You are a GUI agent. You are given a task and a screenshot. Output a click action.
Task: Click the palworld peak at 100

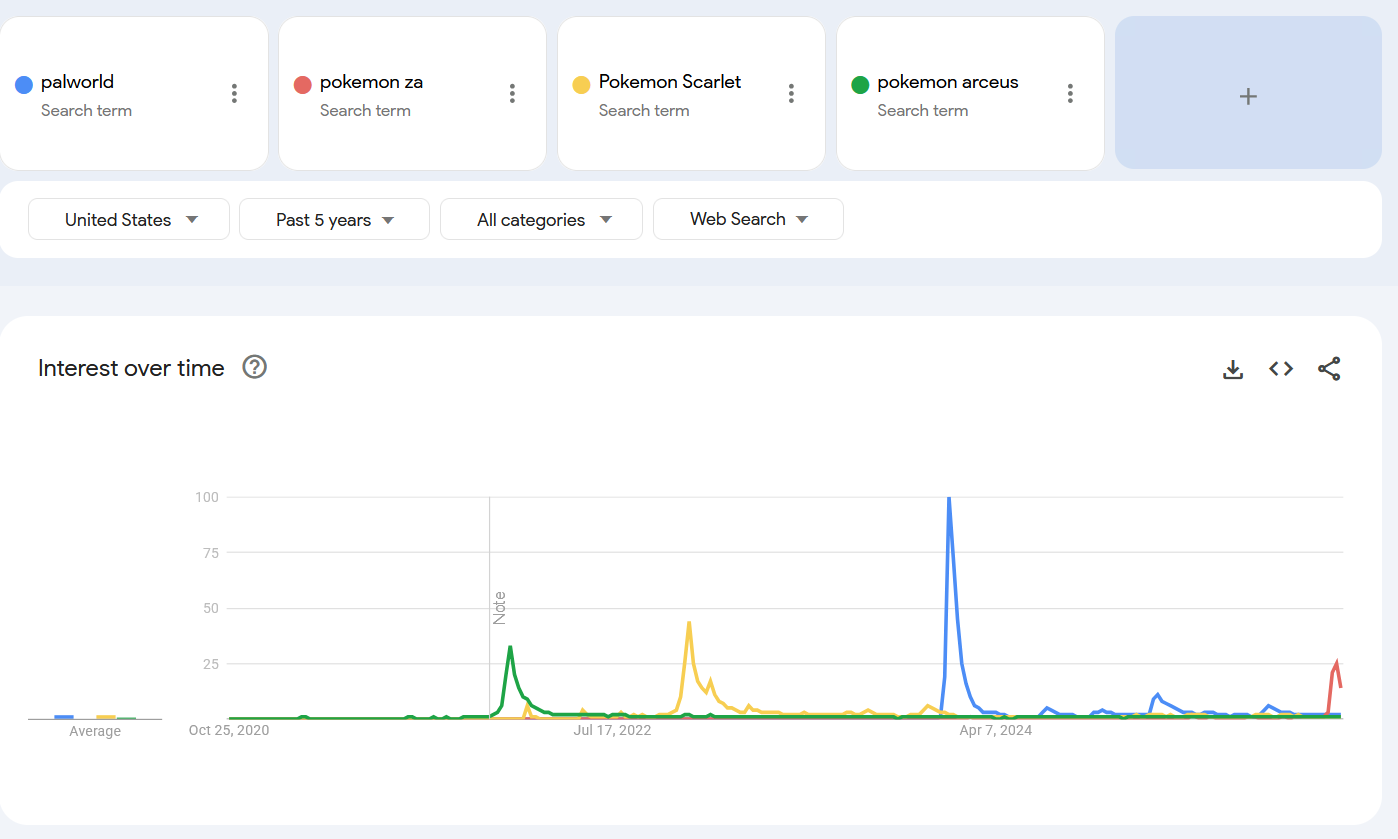948,499
